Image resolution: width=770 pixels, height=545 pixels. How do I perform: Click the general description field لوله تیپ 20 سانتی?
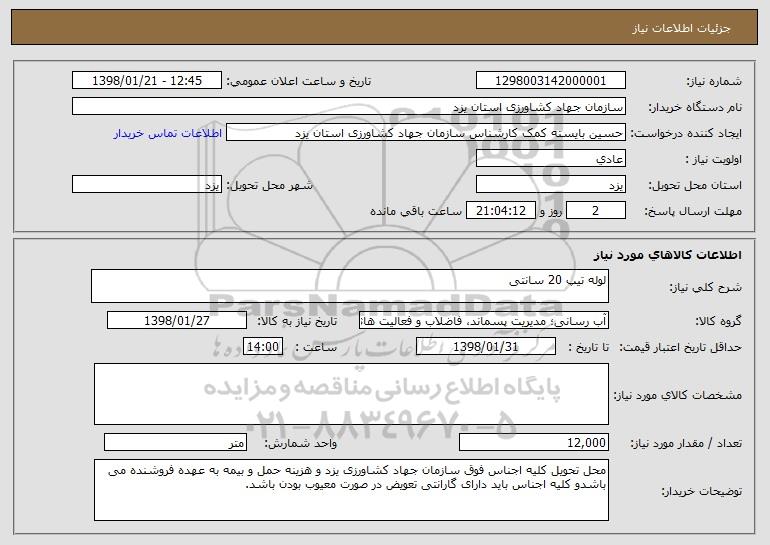350,286
